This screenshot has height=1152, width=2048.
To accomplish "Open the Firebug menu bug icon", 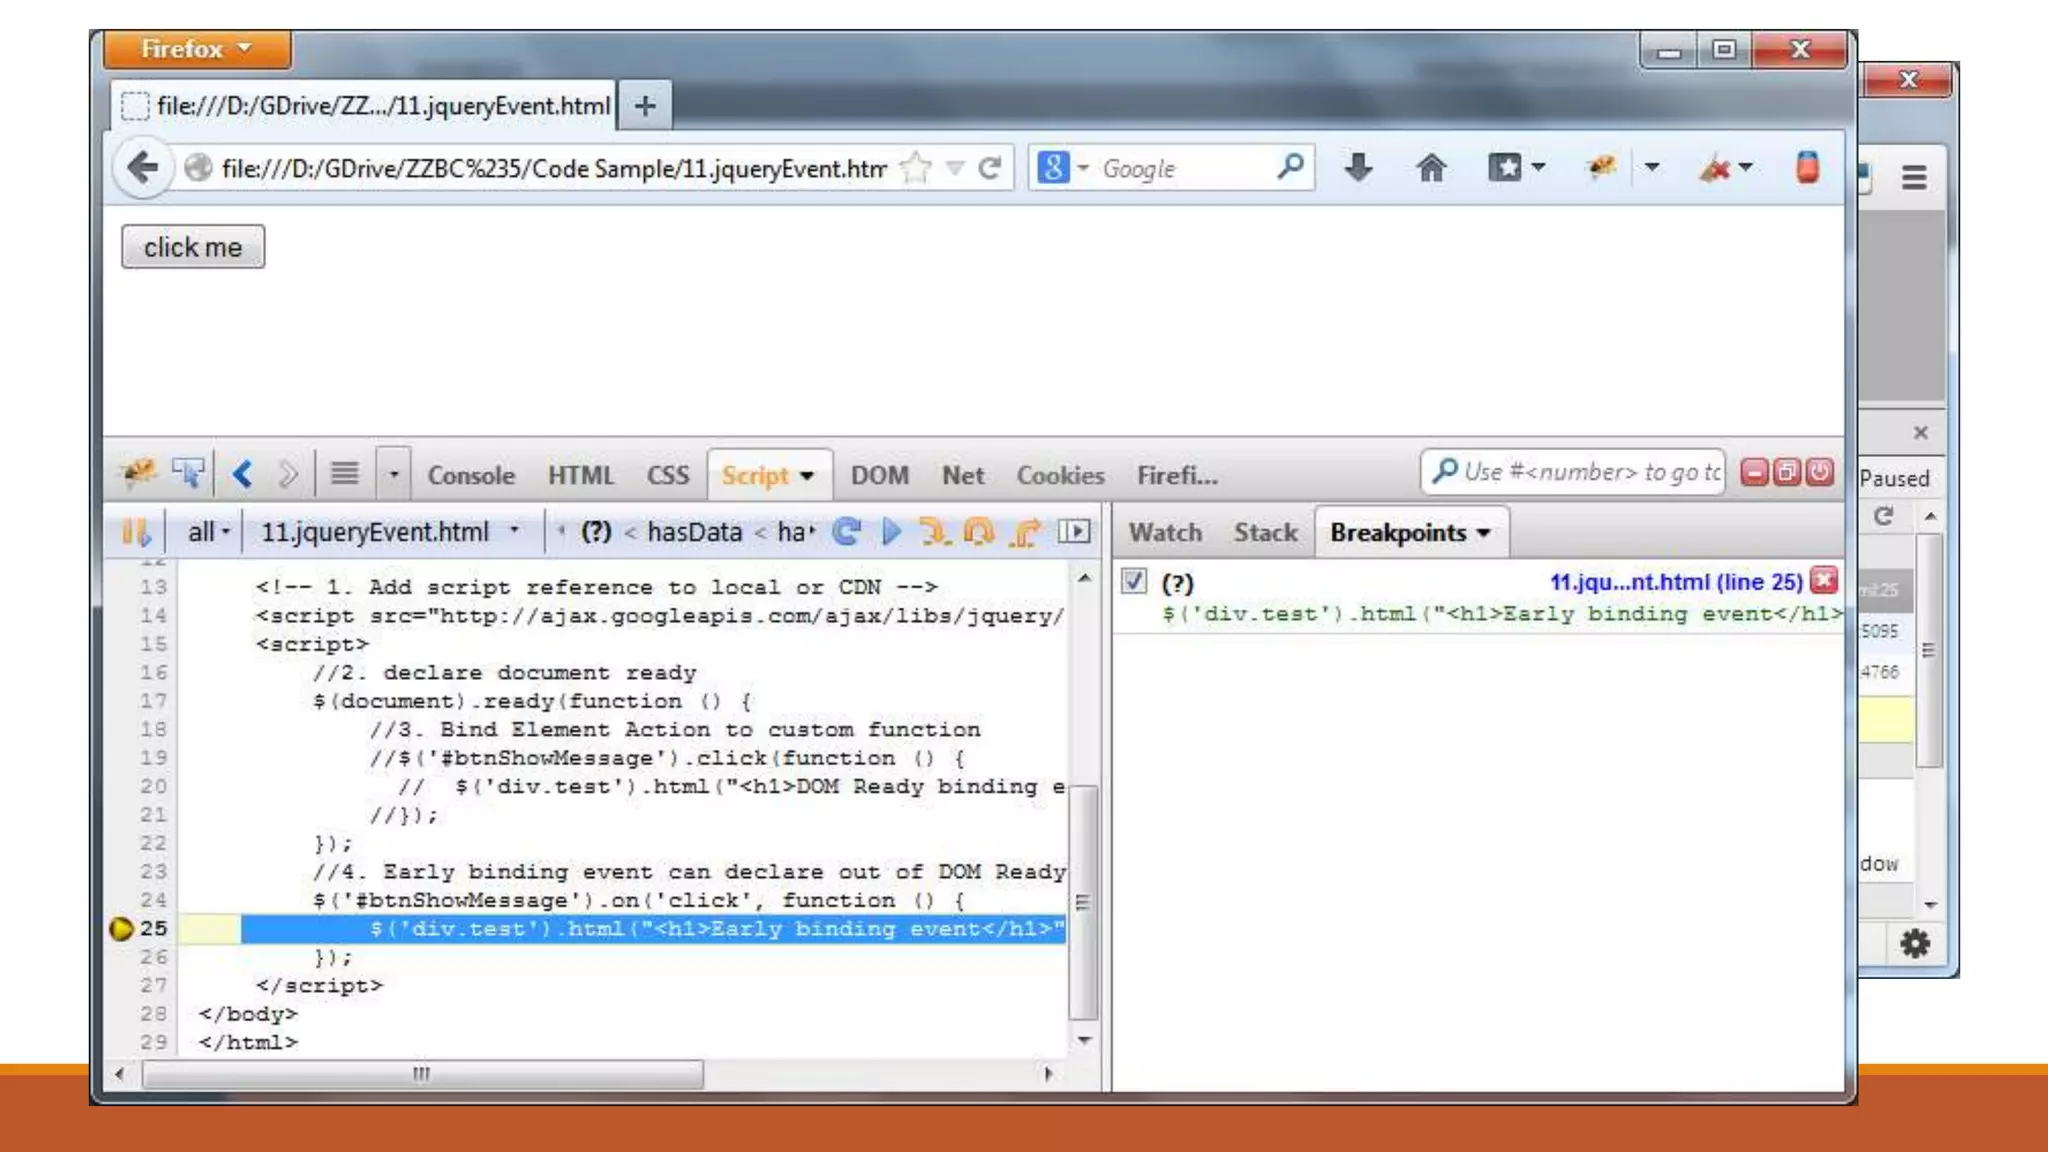I will (x=137, y=472).
